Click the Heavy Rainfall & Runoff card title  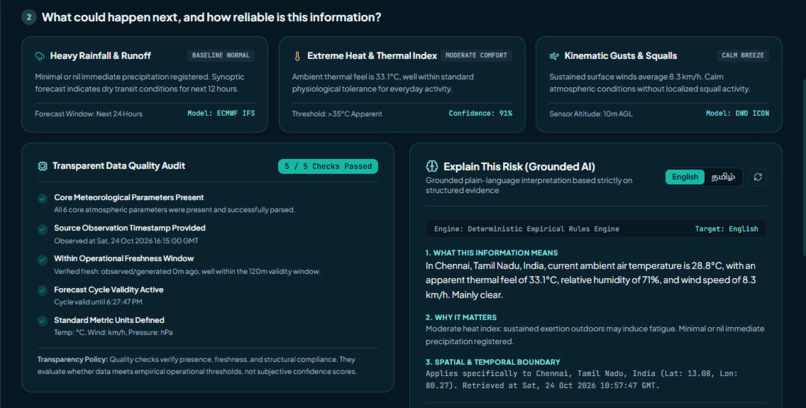100,56
